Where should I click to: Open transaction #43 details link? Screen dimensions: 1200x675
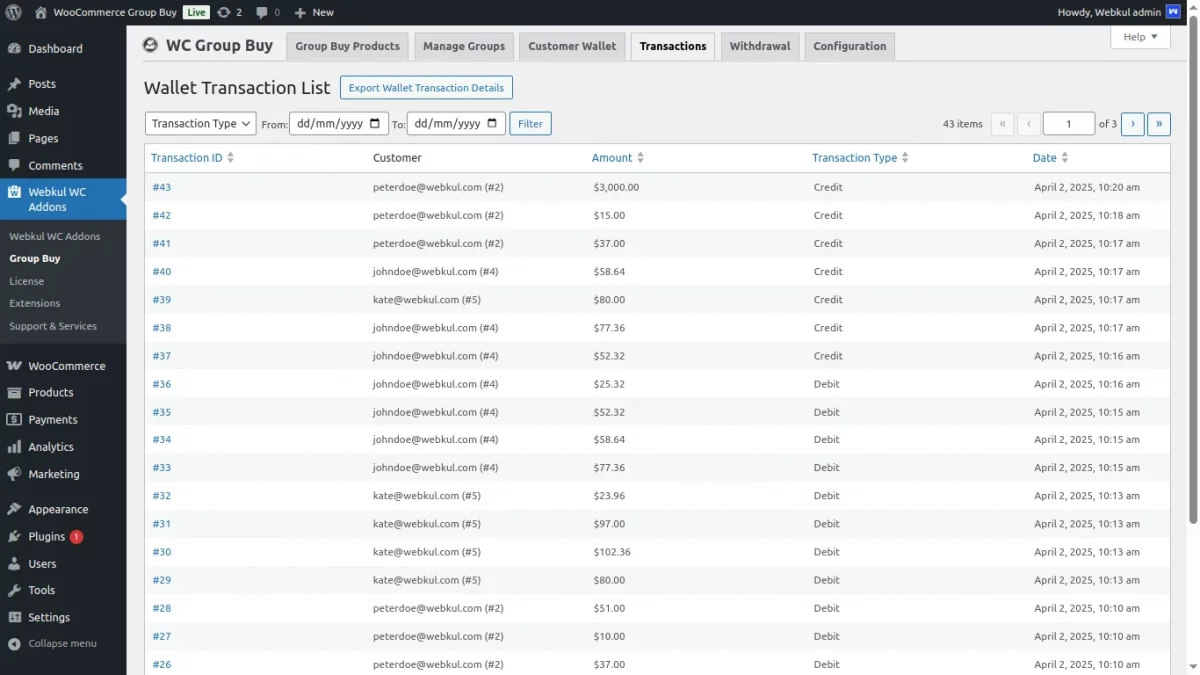point(162,187)
